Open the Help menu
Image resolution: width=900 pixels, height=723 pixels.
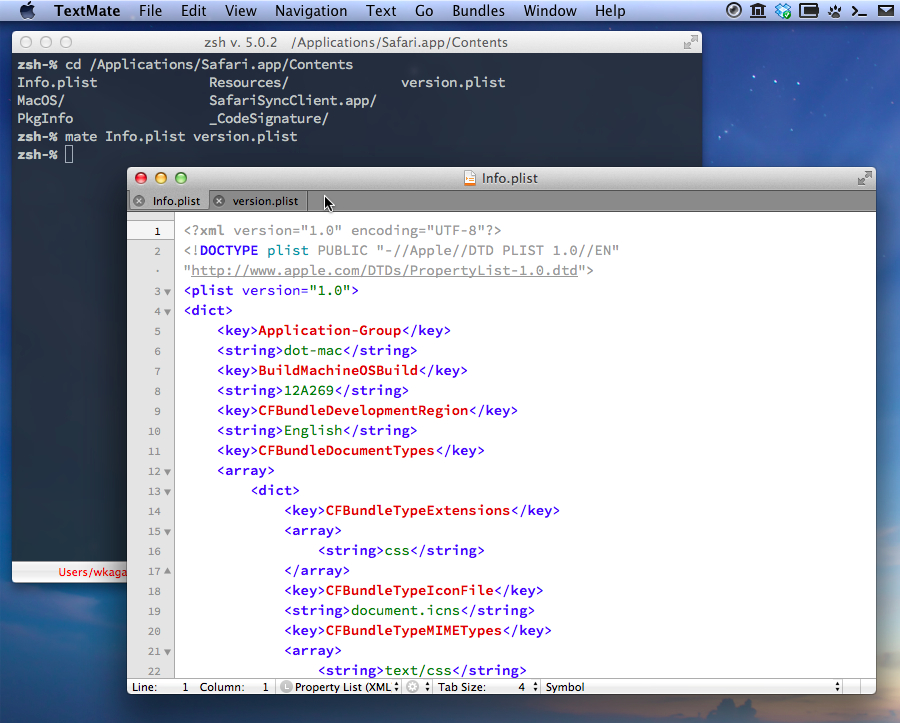tap(610, 11)
